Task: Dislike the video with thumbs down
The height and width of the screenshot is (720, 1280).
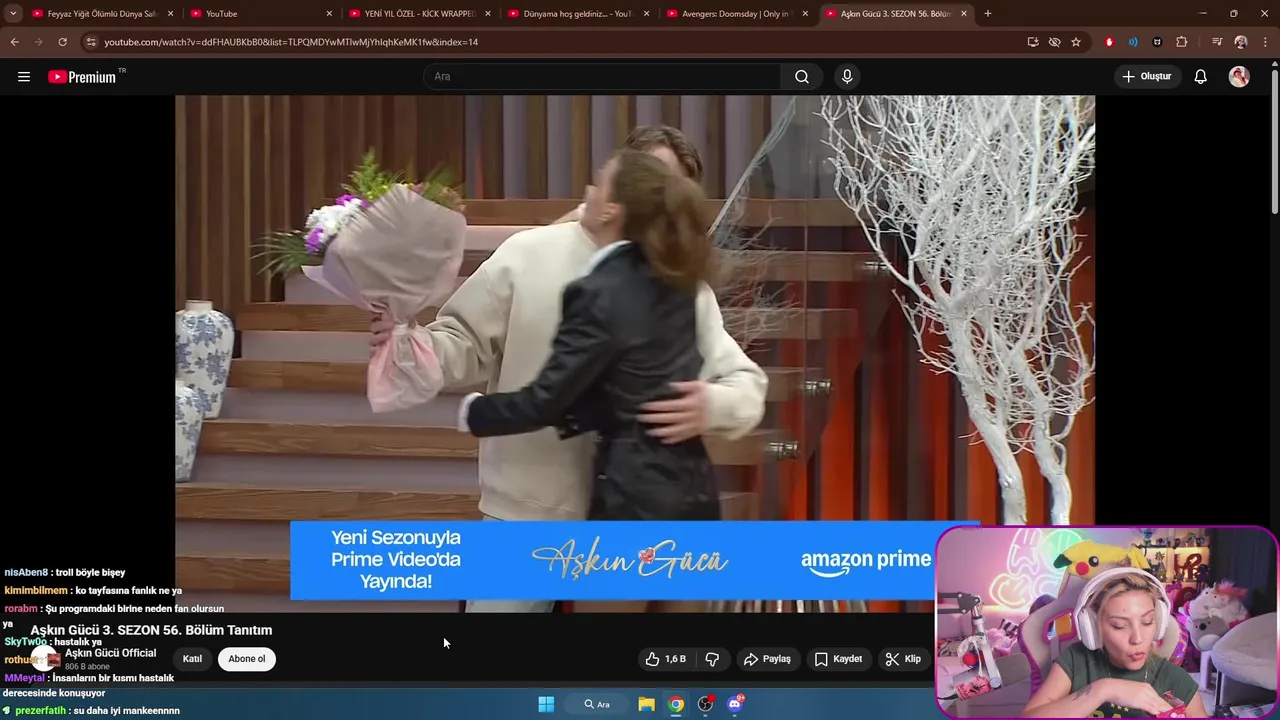Action: pyautogui.click(x=712, y=659)
